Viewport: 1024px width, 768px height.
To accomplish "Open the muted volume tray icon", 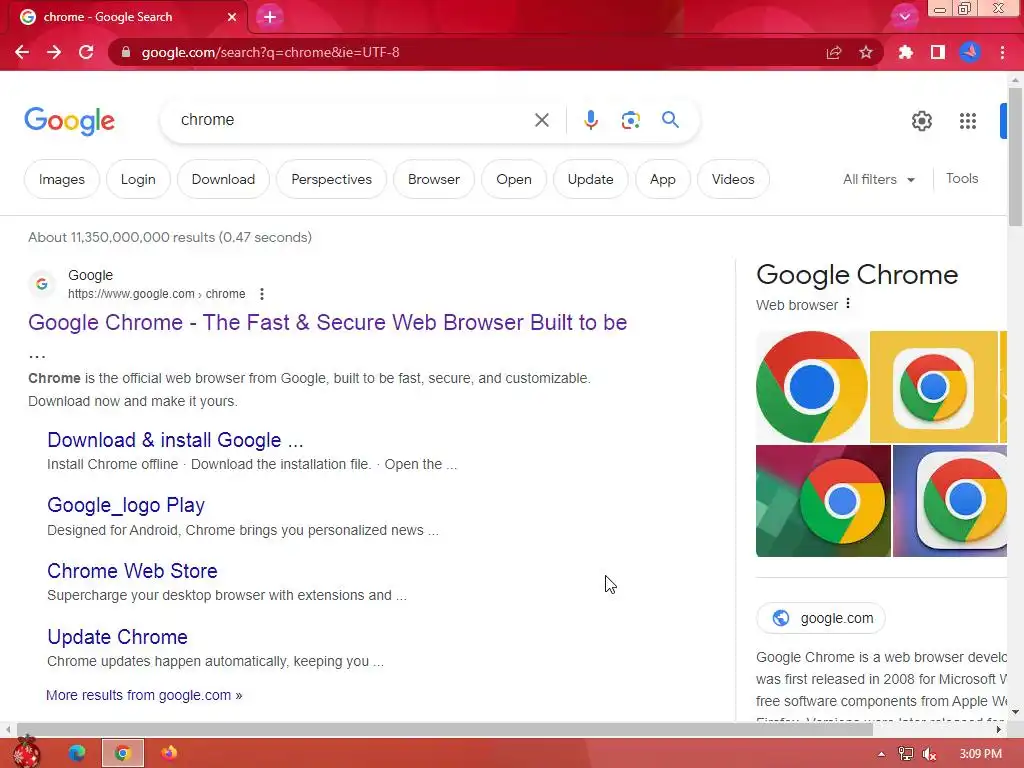I will (x=929, y=754).
